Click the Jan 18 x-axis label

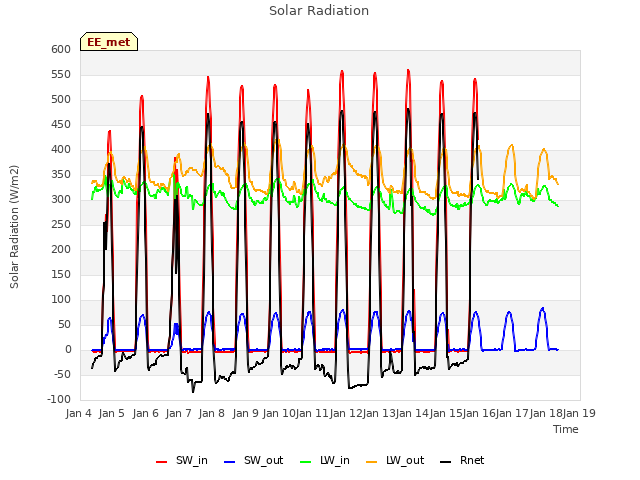546,413
